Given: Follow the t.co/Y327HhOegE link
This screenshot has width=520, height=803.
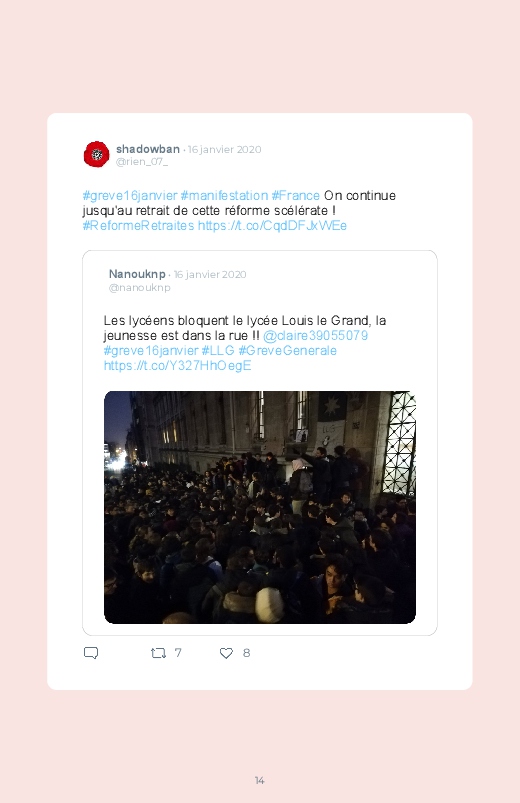Looking at the screenshot, I should pyautogui.click(x=177, y=365).
